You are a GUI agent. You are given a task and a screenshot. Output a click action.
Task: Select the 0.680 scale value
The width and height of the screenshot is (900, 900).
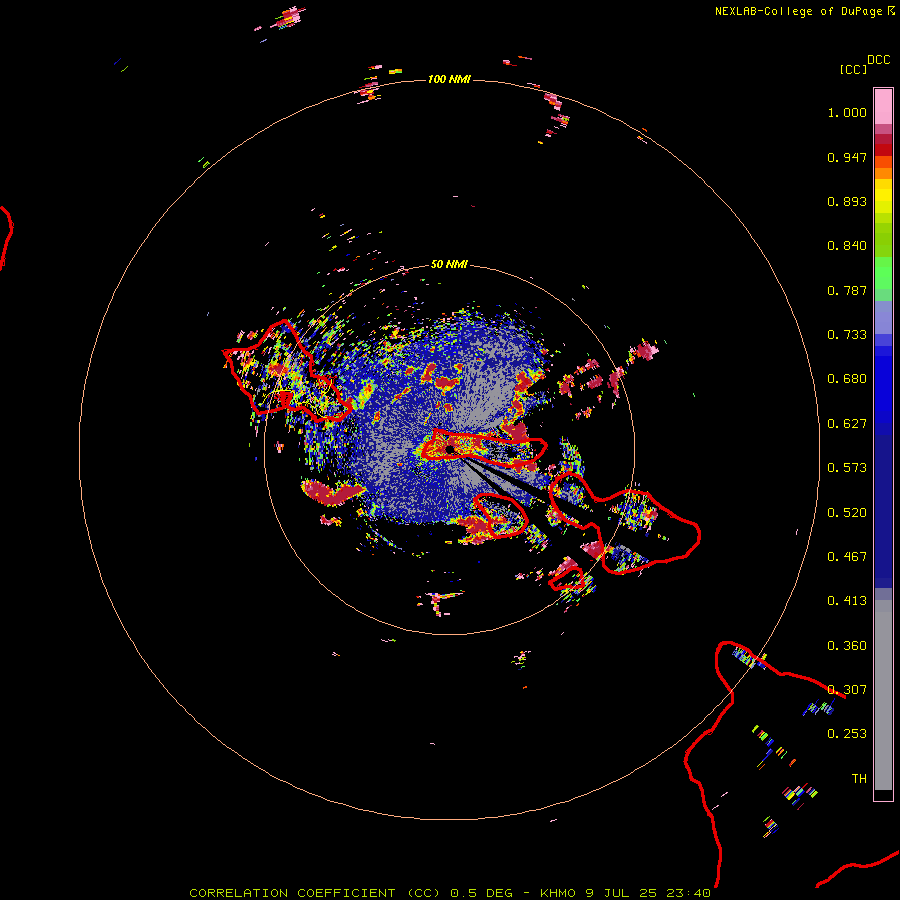(847, 379)
